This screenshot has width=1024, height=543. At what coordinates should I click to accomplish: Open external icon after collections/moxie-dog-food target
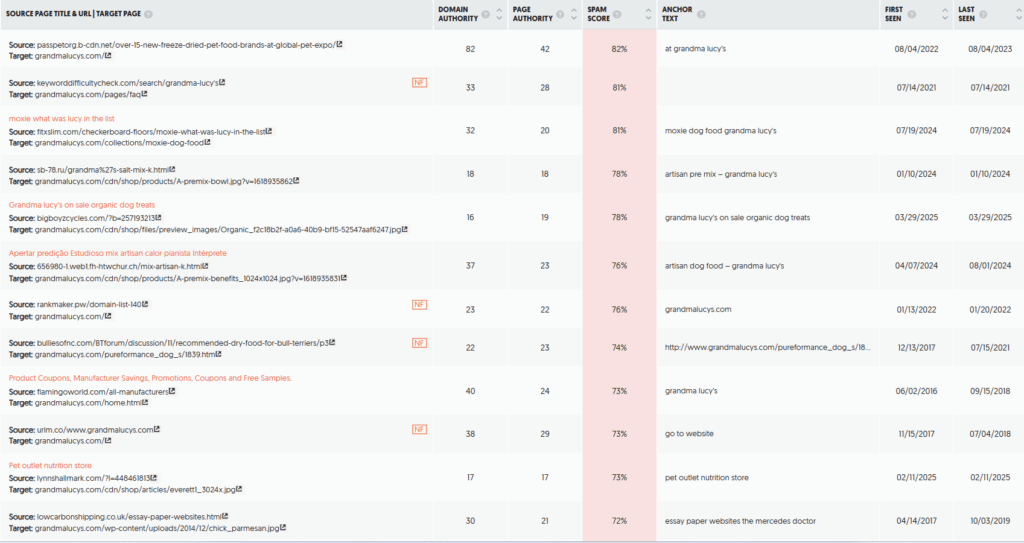[x=208, y=142]
